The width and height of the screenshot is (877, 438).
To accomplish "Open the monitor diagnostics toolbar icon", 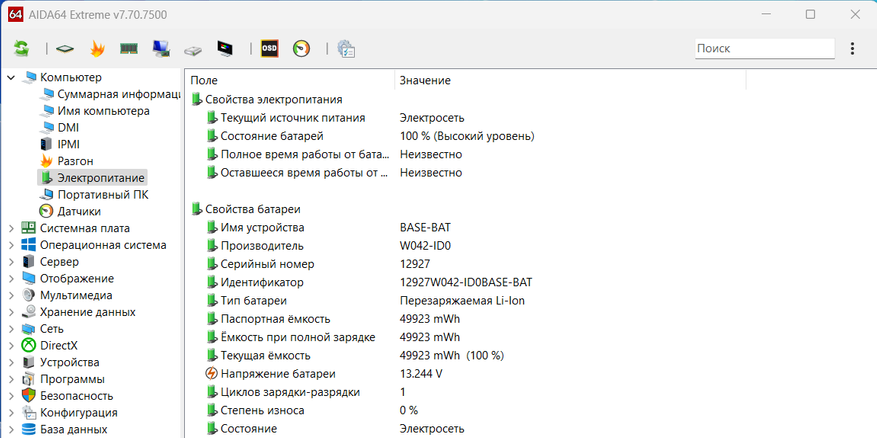I will pos(225,49).
